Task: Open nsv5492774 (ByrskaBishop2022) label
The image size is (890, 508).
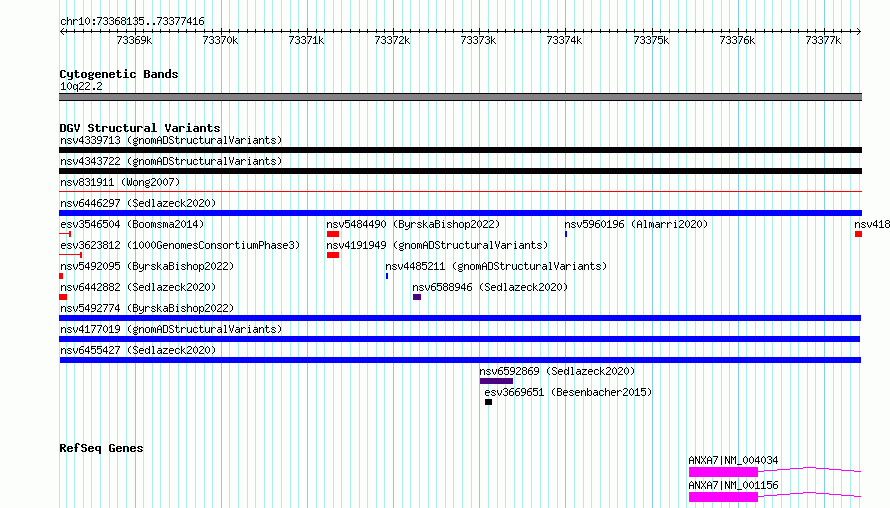Action: tap(147, 308)
